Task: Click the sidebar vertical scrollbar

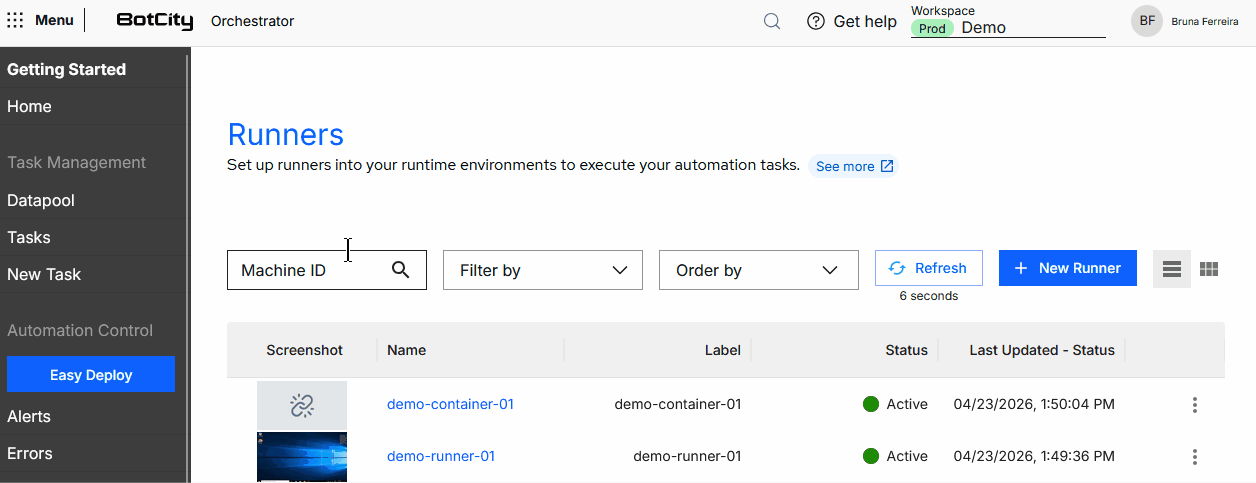Action: (187, 265)
